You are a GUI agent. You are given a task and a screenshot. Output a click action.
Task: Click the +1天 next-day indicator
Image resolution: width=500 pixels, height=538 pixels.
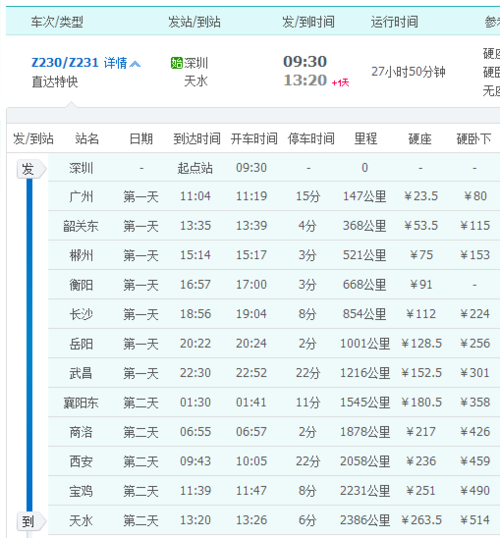(340, 83)
